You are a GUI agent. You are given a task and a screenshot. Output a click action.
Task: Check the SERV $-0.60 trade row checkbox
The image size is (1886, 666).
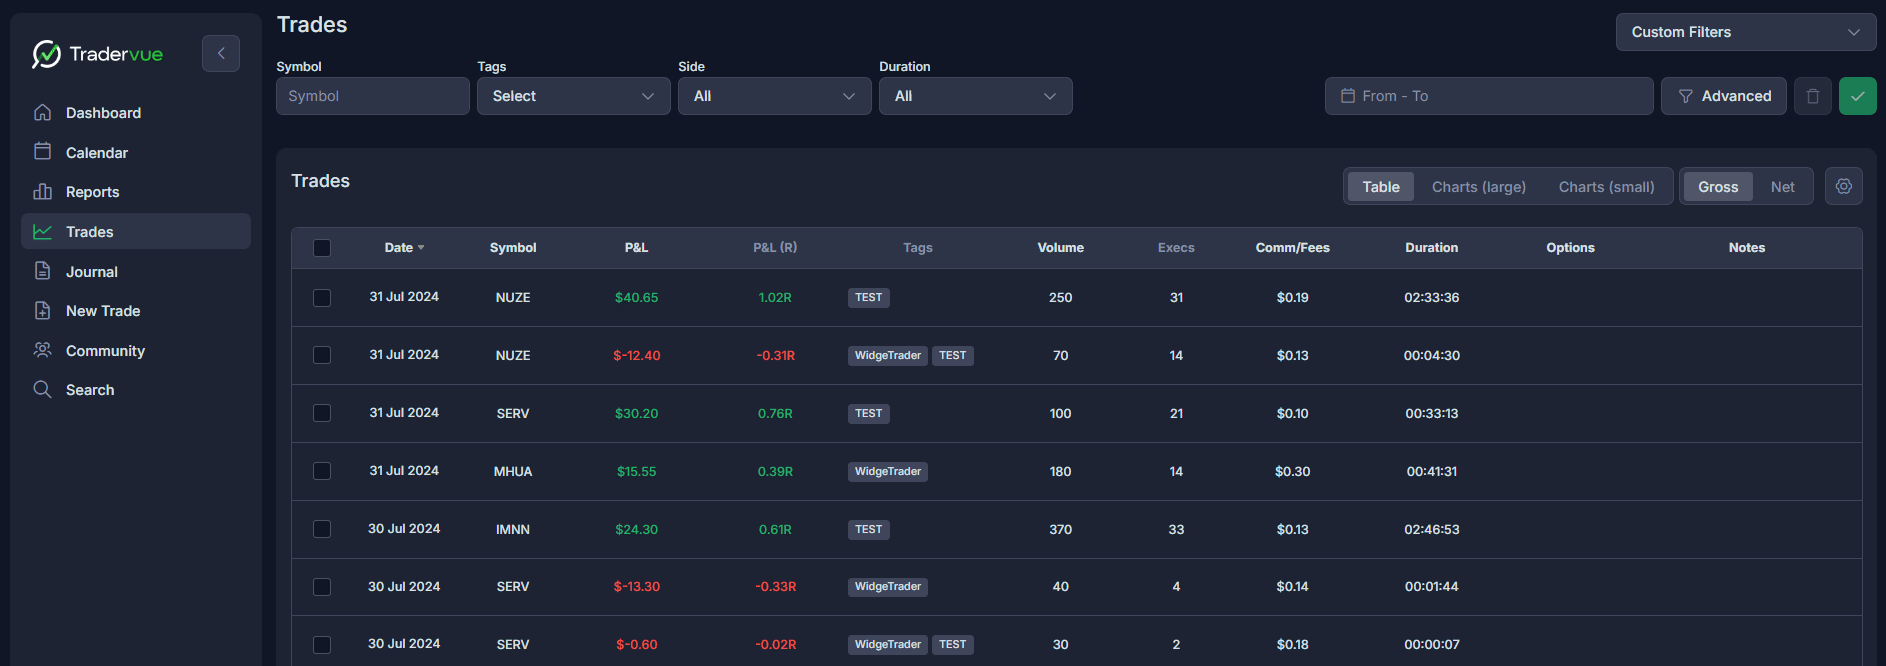tap(322, 645)
